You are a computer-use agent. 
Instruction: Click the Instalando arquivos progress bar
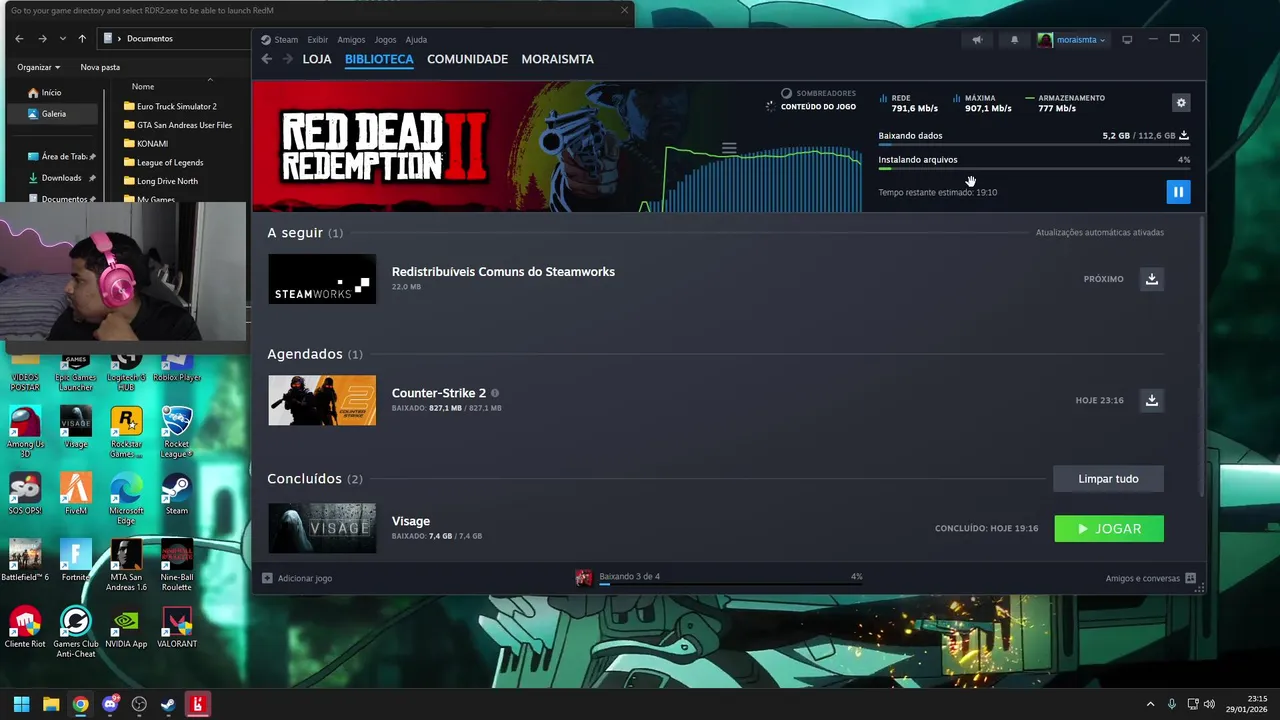(x=1034, y=169)
